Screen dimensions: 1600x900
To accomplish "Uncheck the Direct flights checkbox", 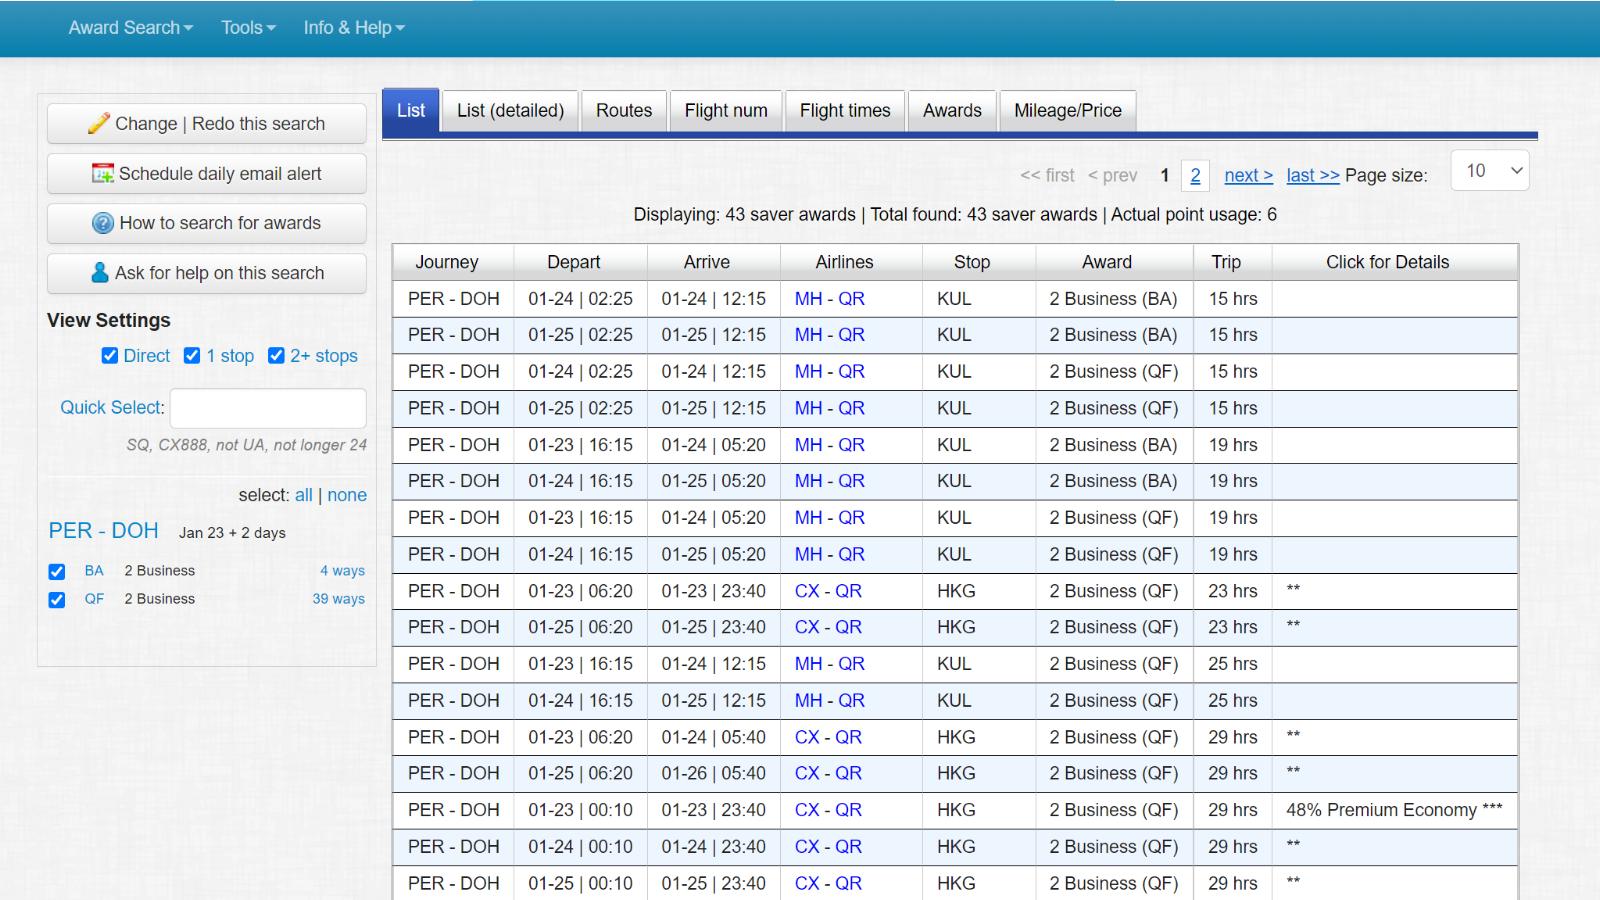I will 110,355.
